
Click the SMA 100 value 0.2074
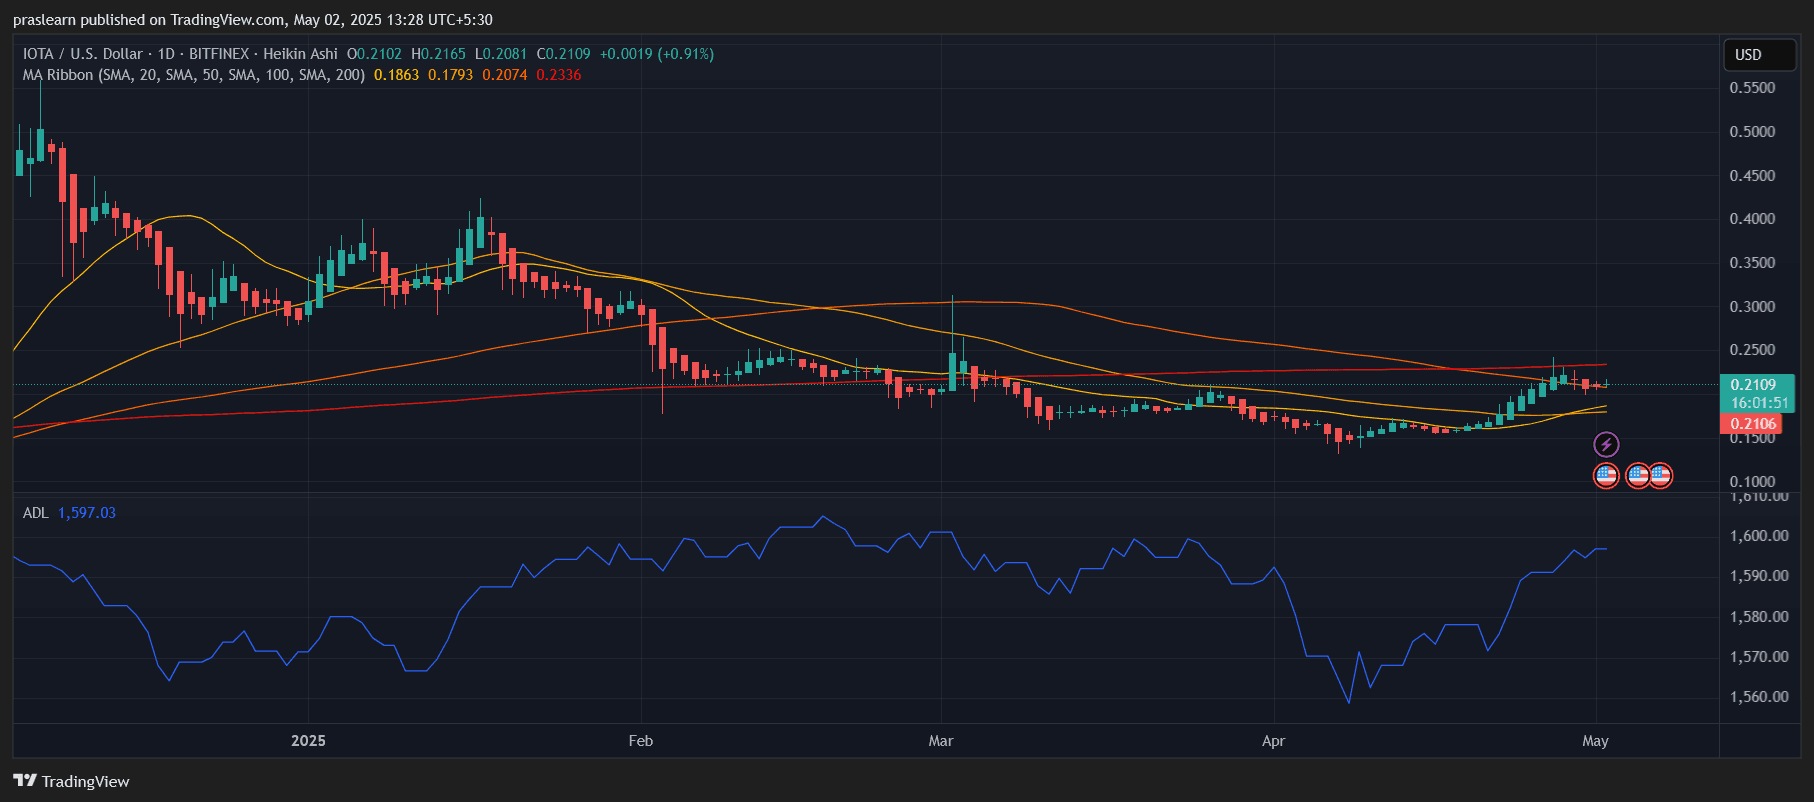pyautogui.click(x=504, y=75)
